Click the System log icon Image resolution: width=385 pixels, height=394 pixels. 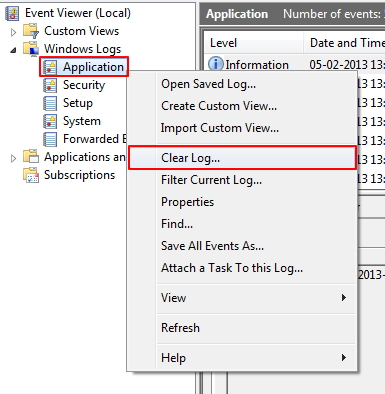pyautogui.click(x=50, y=121)
